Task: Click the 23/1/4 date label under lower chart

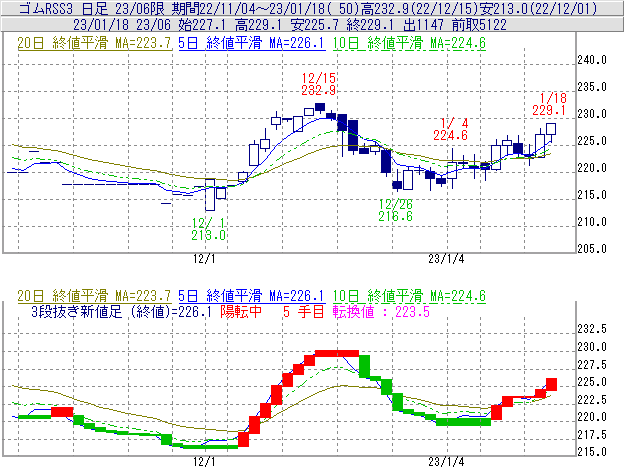Action: coord(446,462)
